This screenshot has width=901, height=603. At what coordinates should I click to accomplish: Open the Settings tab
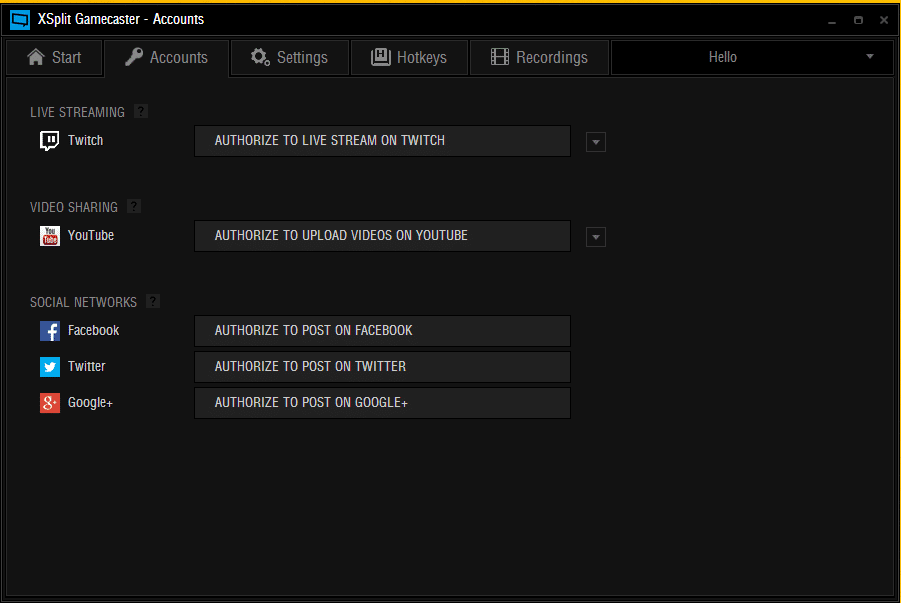(x=290, y=57)
